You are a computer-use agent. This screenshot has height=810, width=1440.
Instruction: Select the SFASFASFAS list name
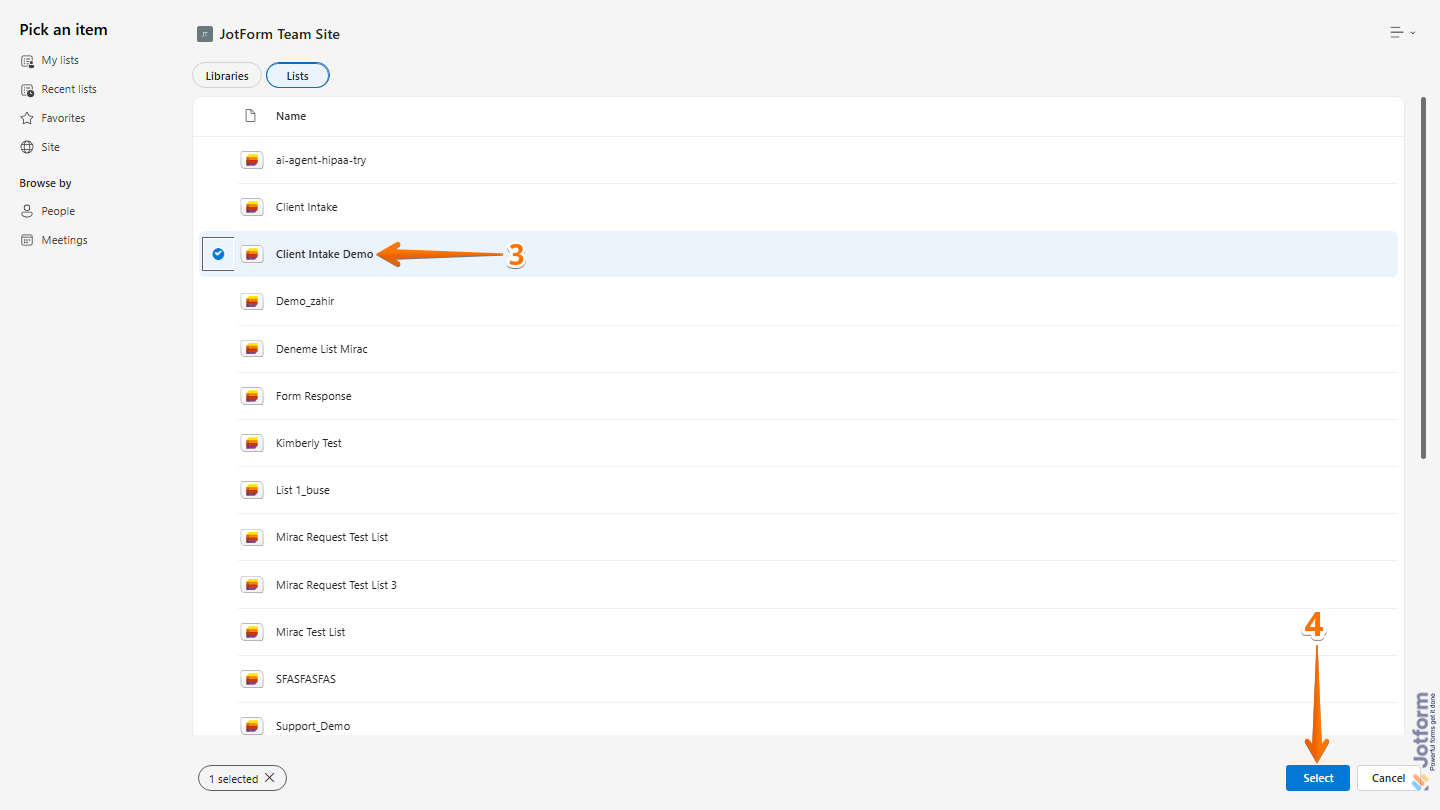tap(306, 679)
